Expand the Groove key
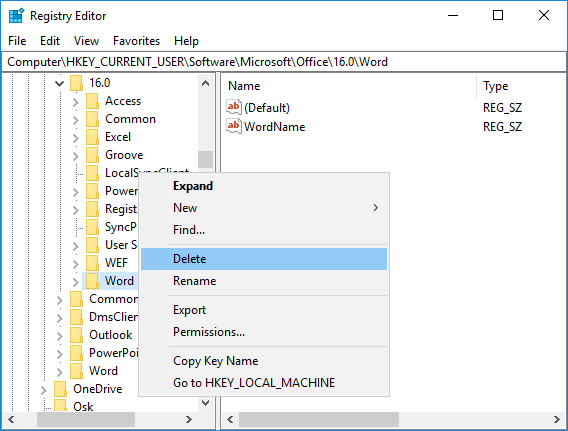 tap(75, 155)
